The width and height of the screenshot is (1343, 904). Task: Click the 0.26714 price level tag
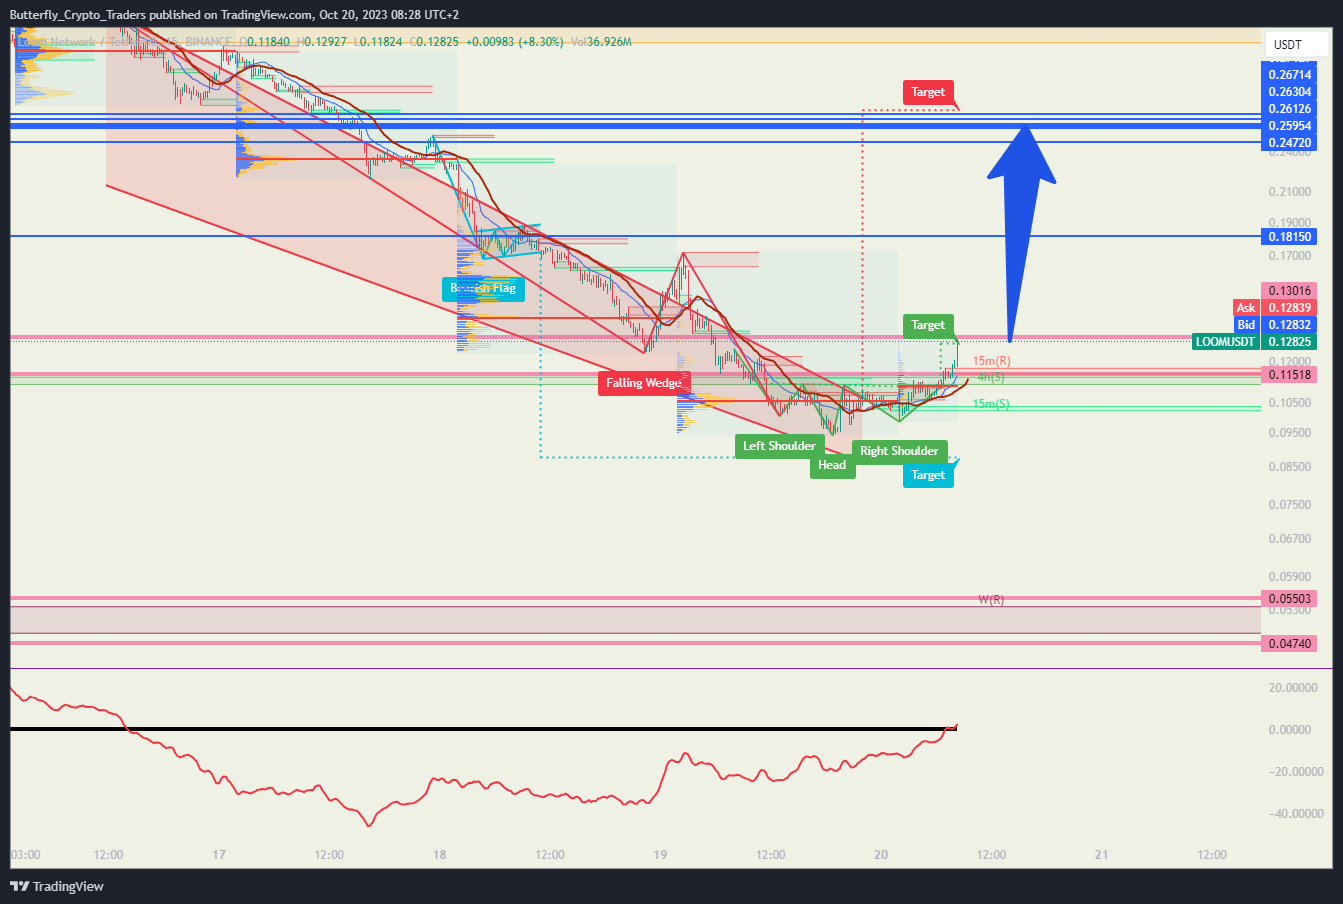point(1289,75)
